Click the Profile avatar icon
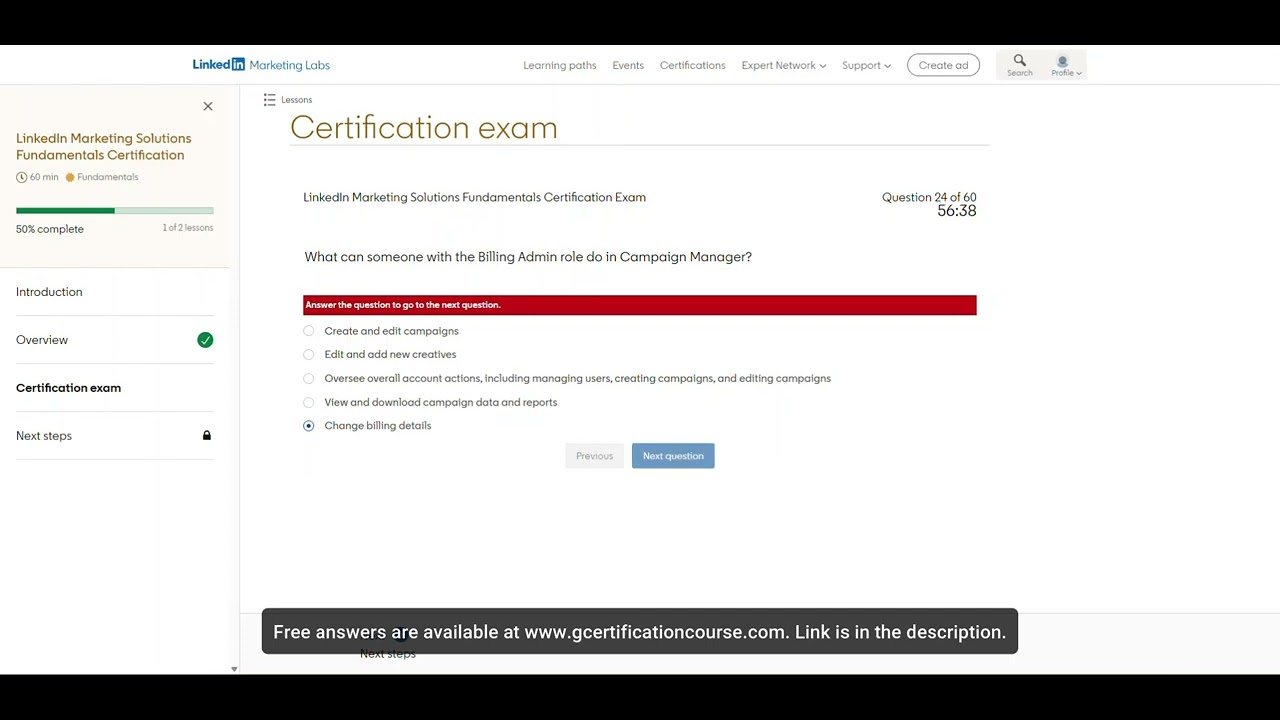The image size is (1280, 720). (1062, 62)
